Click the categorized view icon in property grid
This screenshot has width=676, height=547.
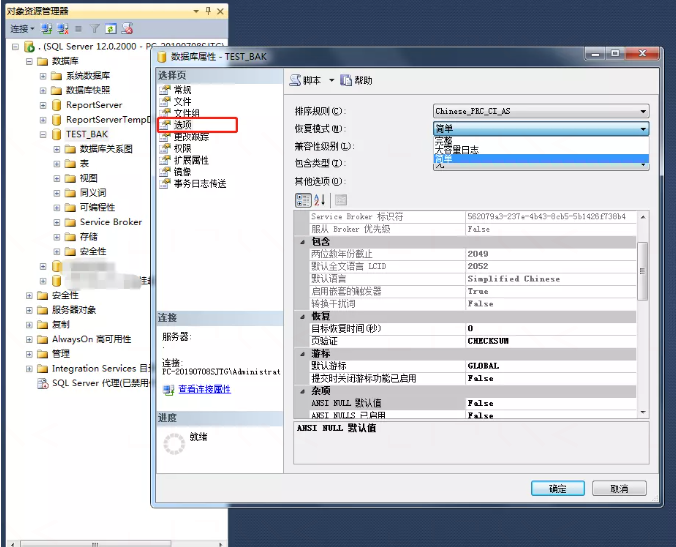click(x=303, y=200)
